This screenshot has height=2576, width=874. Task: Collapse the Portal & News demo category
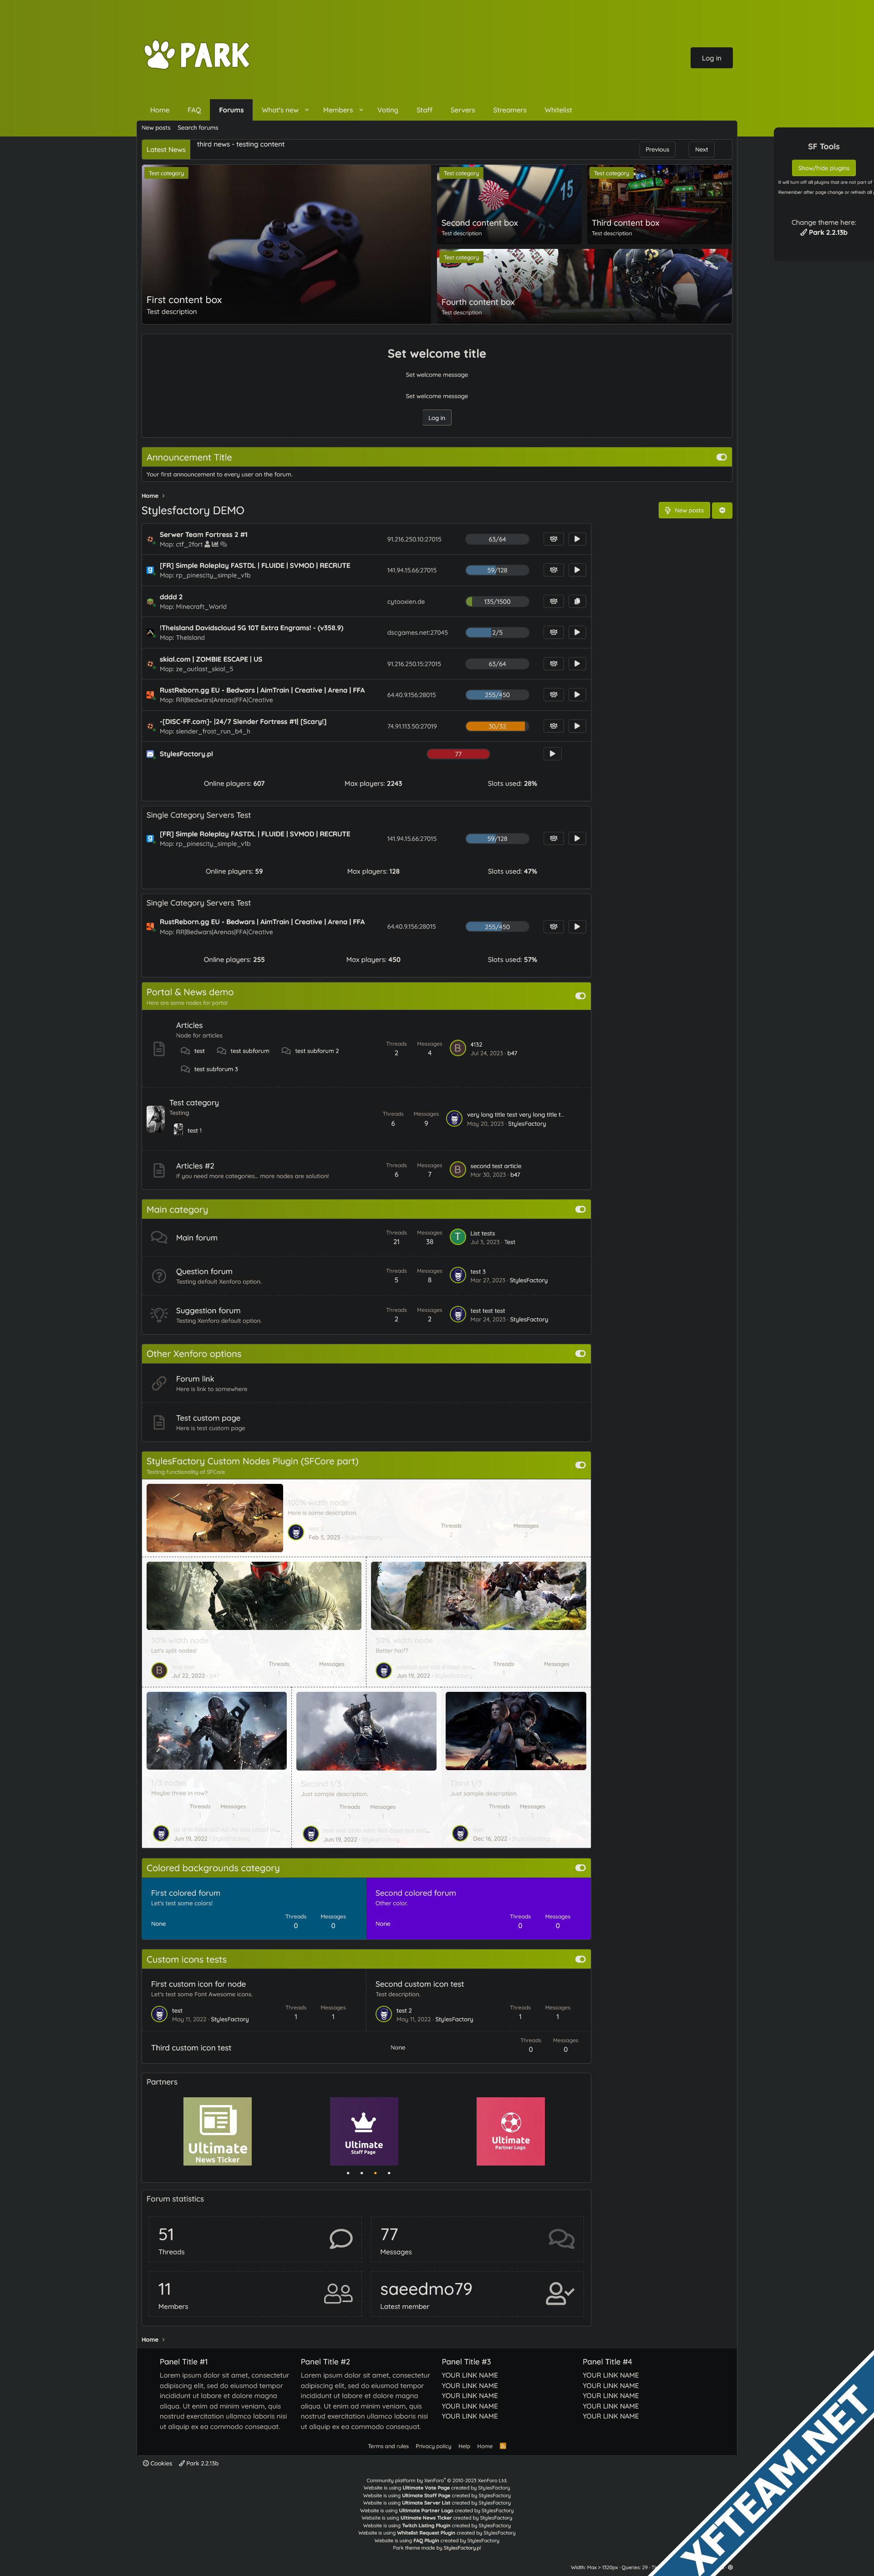580,996
